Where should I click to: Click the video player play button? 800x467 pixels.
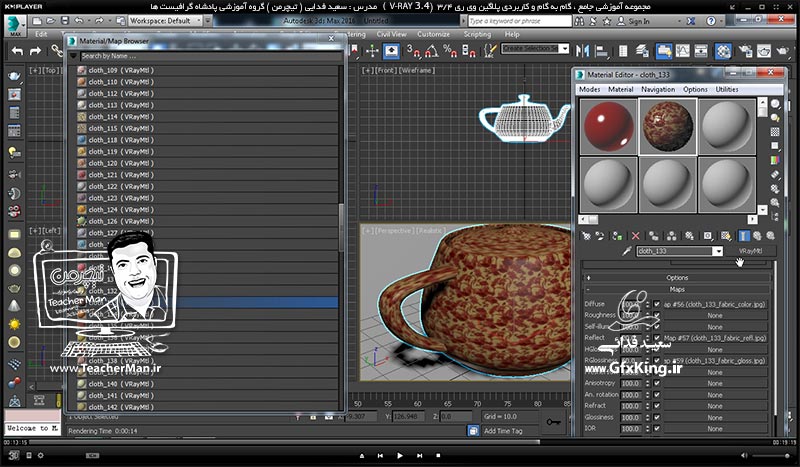pos(399,455)
